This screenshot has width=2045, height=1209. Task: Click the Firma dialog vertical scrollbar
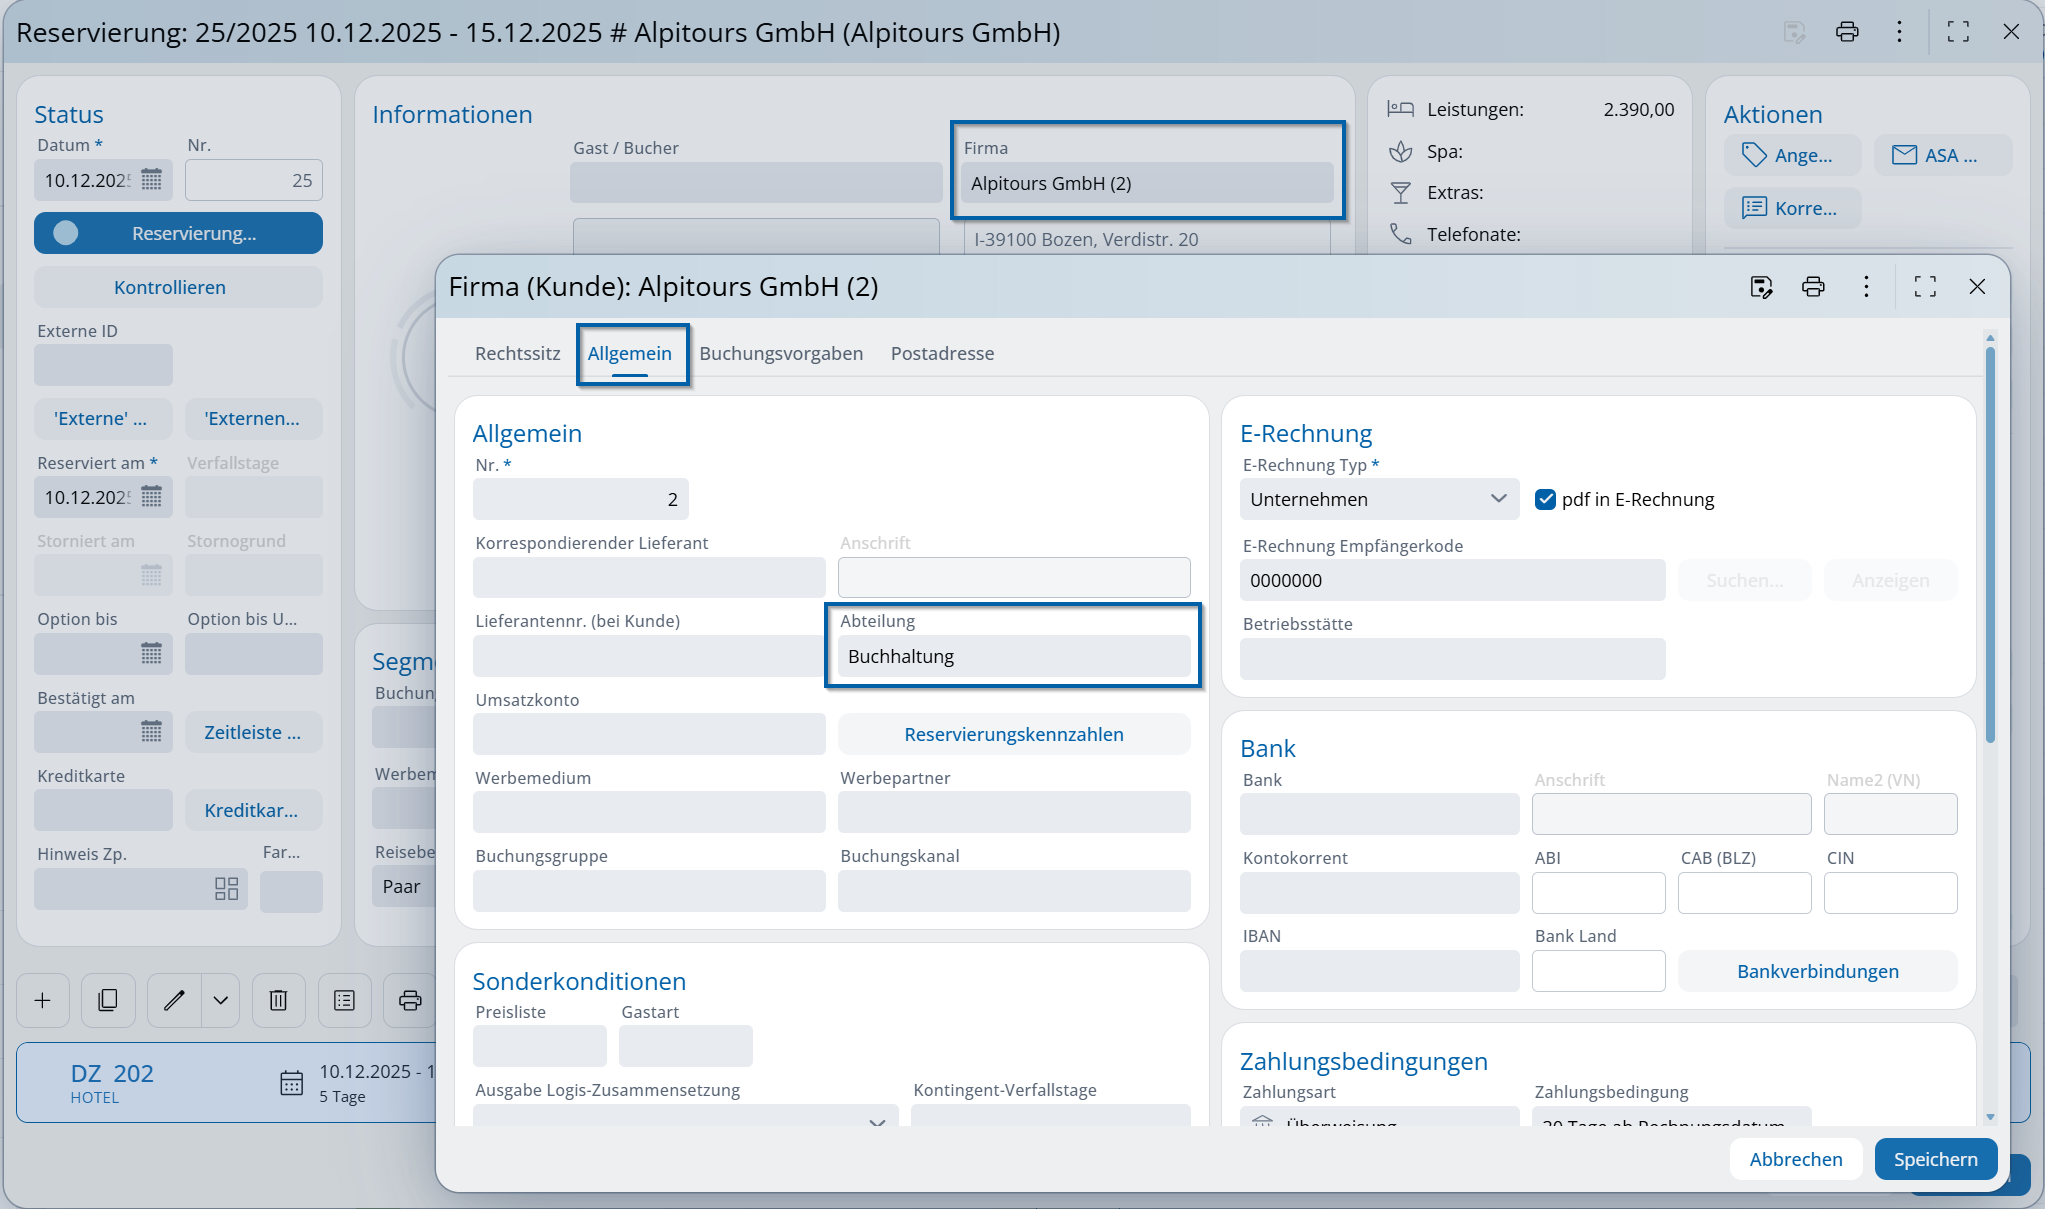1990,545
